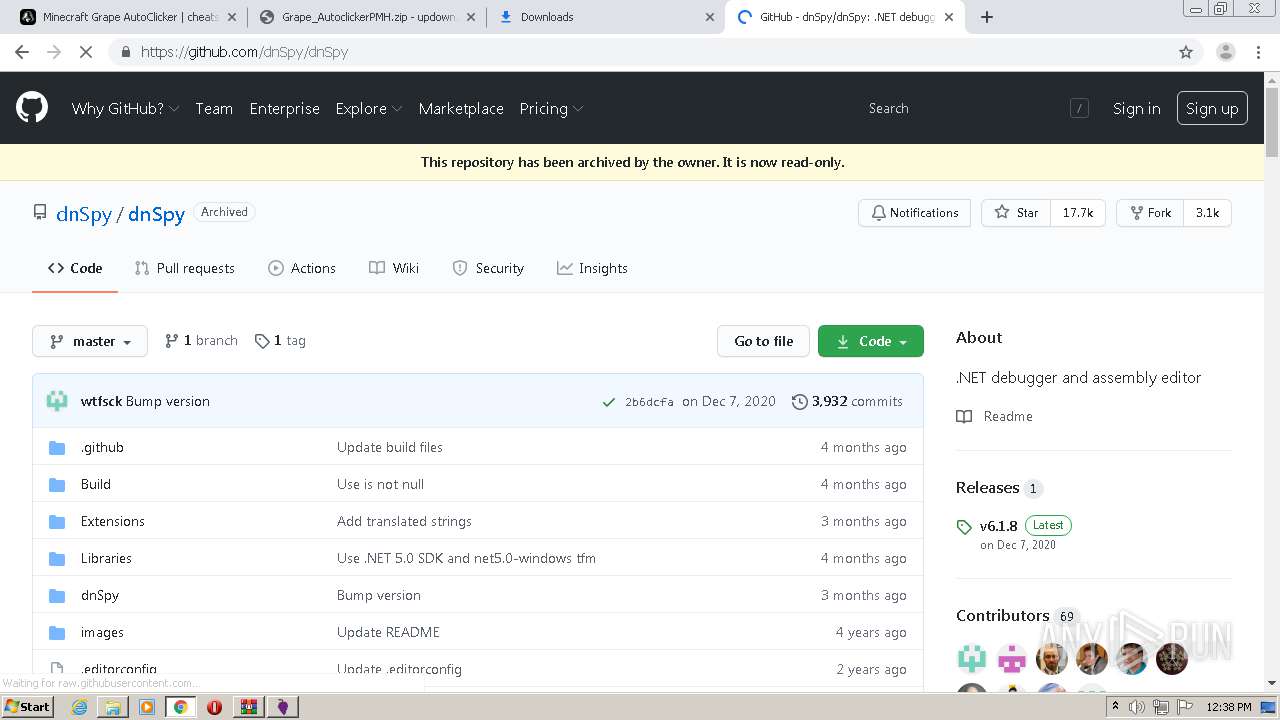
Task: Switch to the Downloads browser tab
Action: (605, 17)
